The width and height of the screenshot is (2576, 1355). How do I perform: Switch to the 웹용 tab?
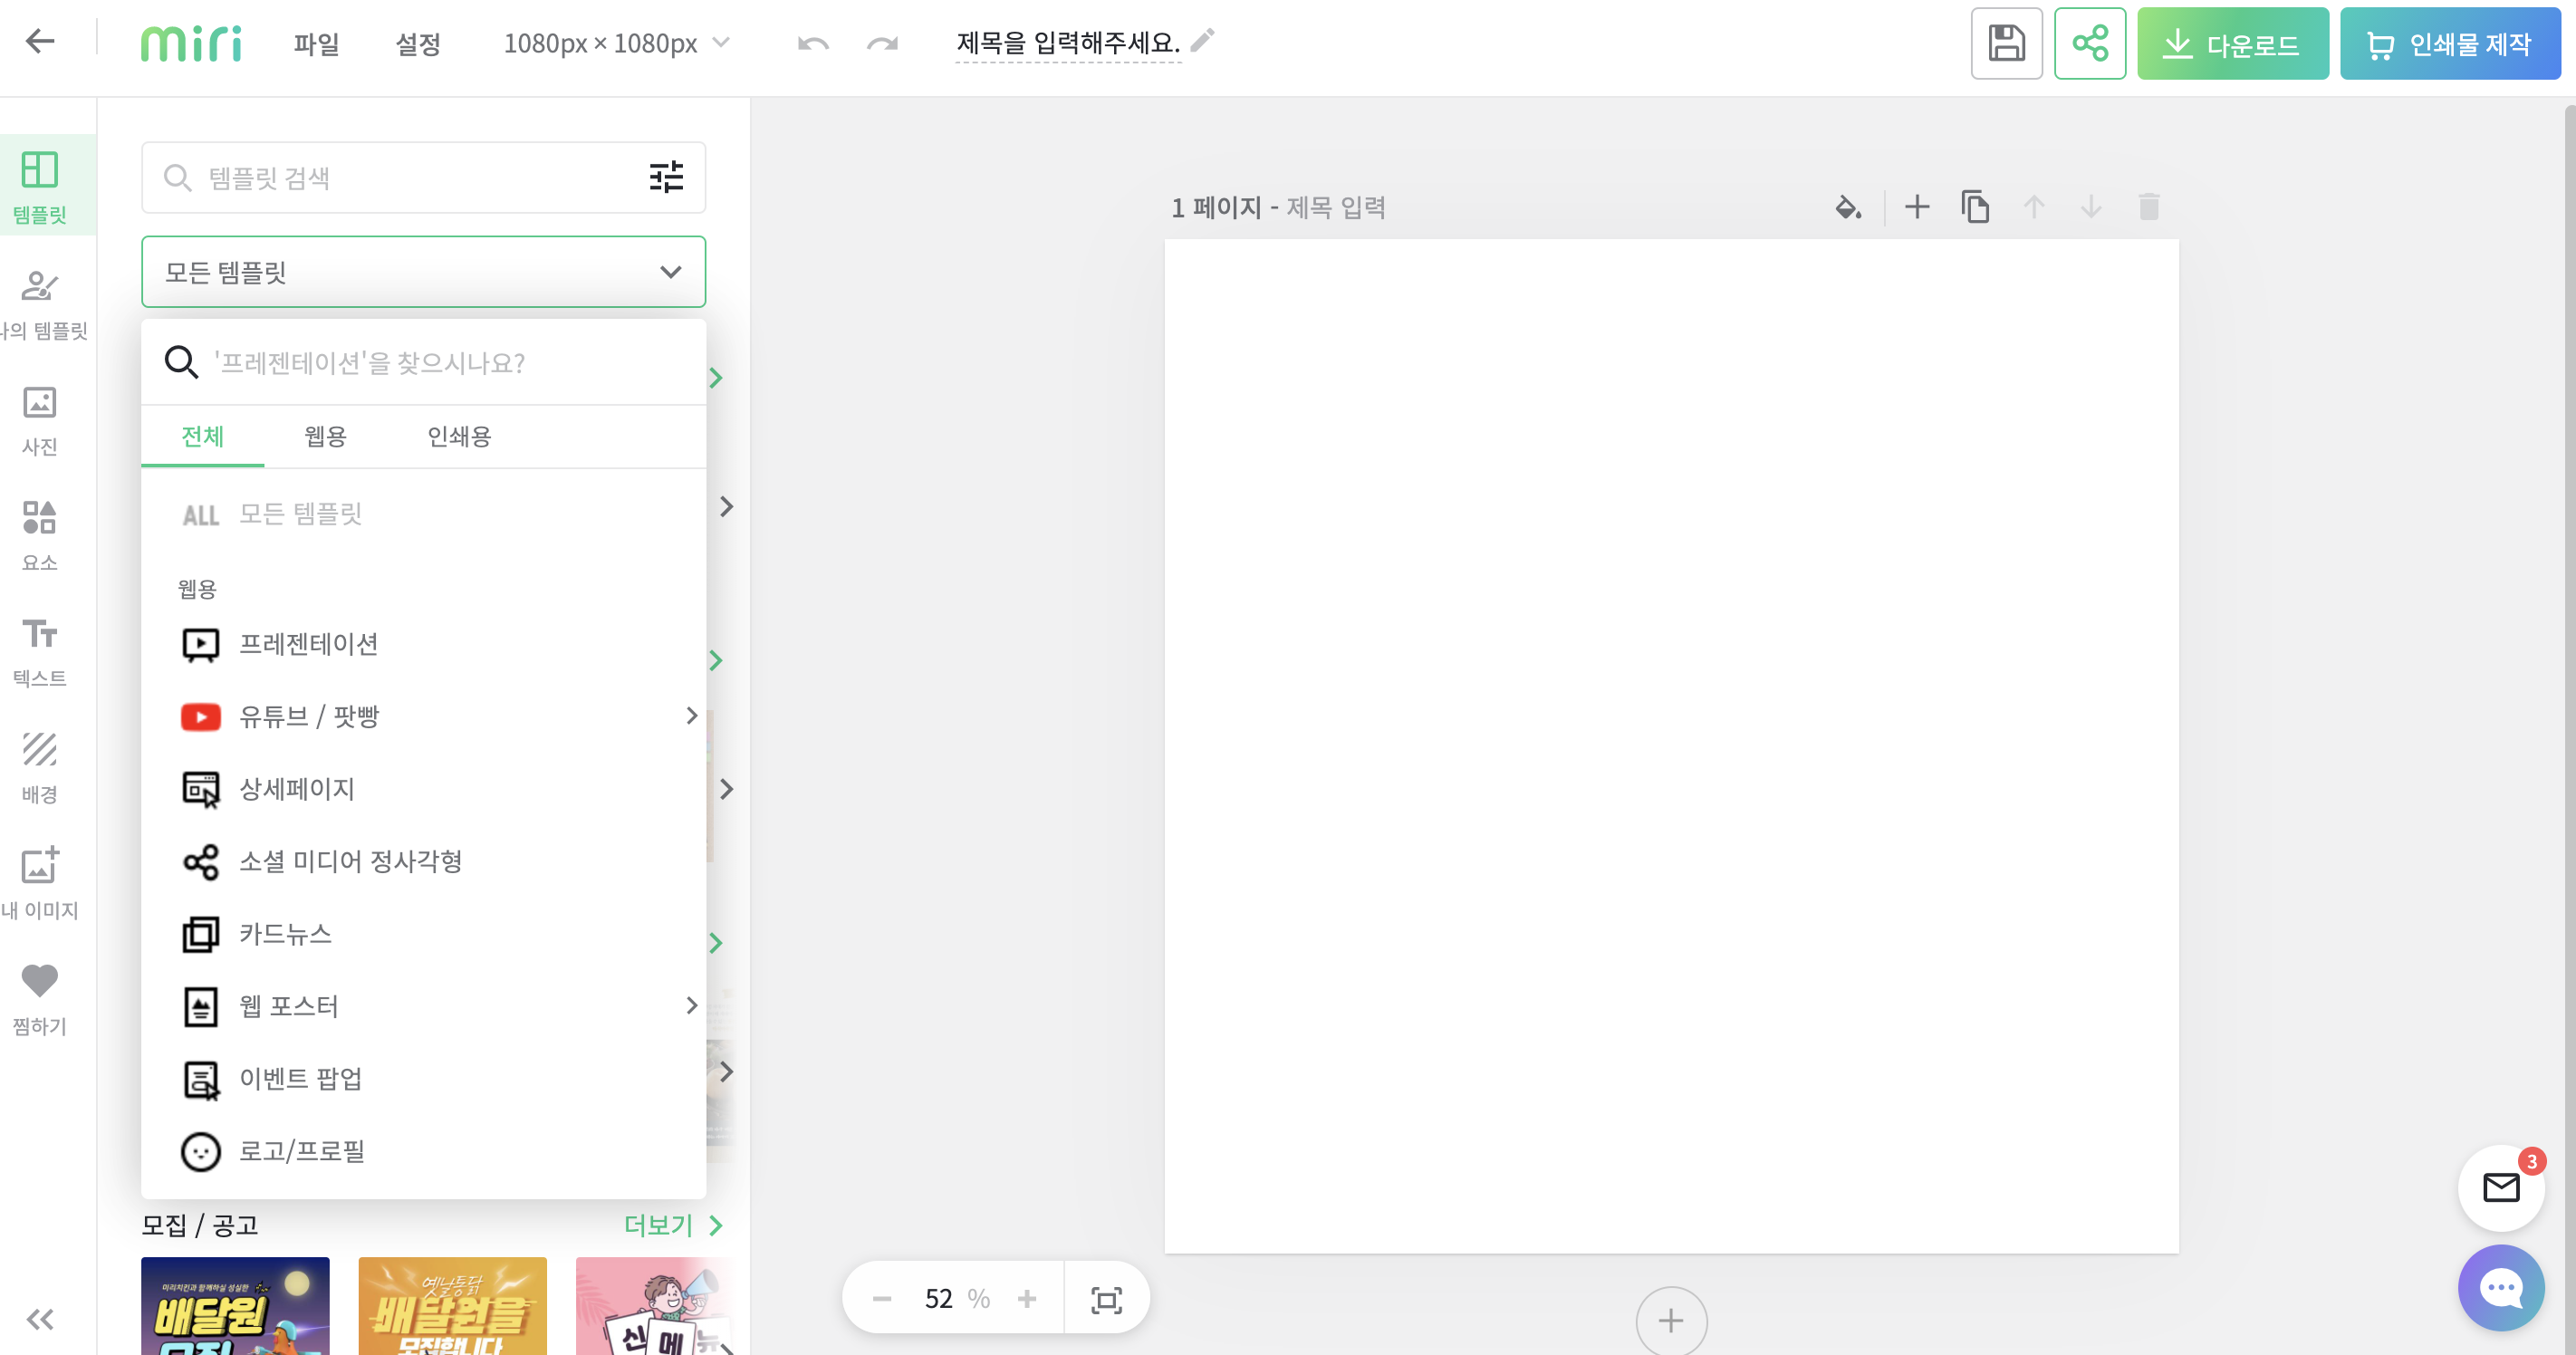tap(325, 437)
